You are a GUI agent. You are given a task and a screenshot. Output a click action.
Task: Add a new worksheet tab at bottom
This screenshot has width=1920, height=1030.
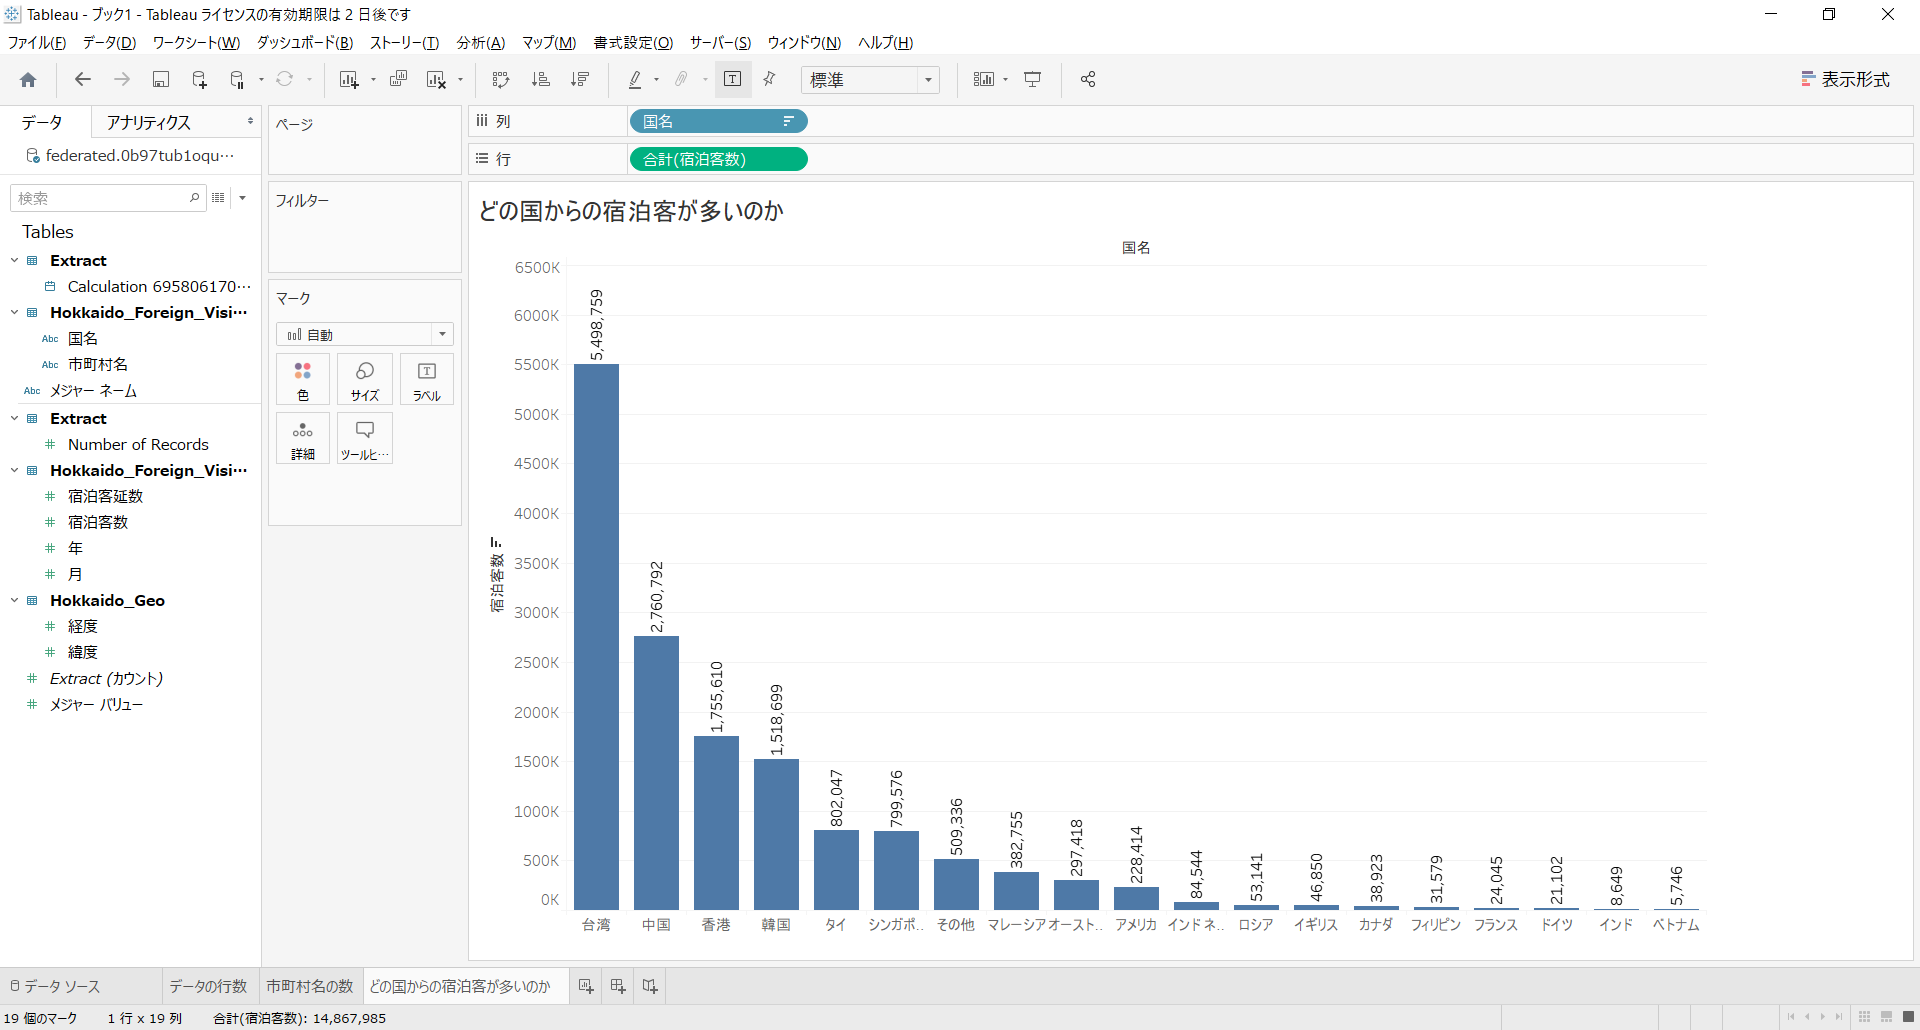click(586, 987)
